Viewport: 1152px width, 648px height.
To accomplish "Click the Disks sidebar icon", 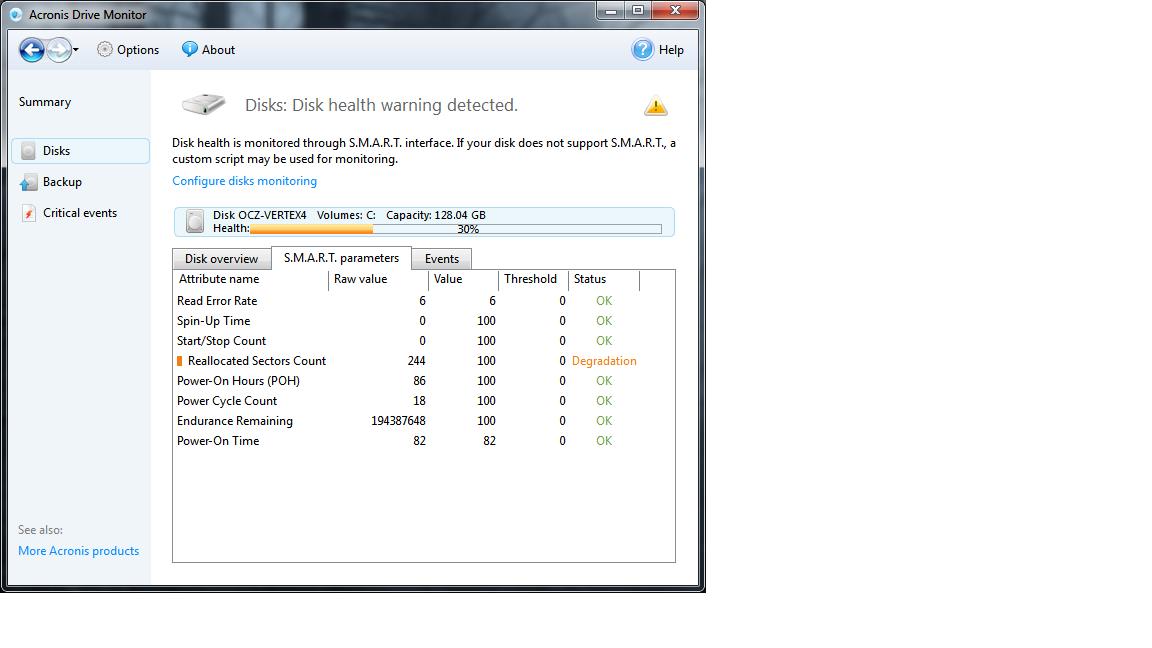I will (x=28, y=151).
